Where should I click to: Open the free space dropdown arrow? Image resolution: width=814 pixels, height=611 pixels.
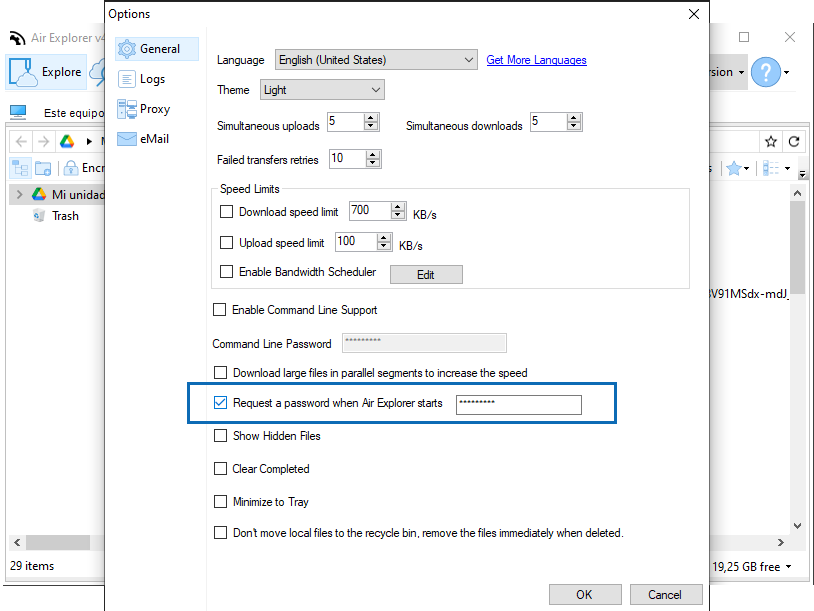coord(789,566)
